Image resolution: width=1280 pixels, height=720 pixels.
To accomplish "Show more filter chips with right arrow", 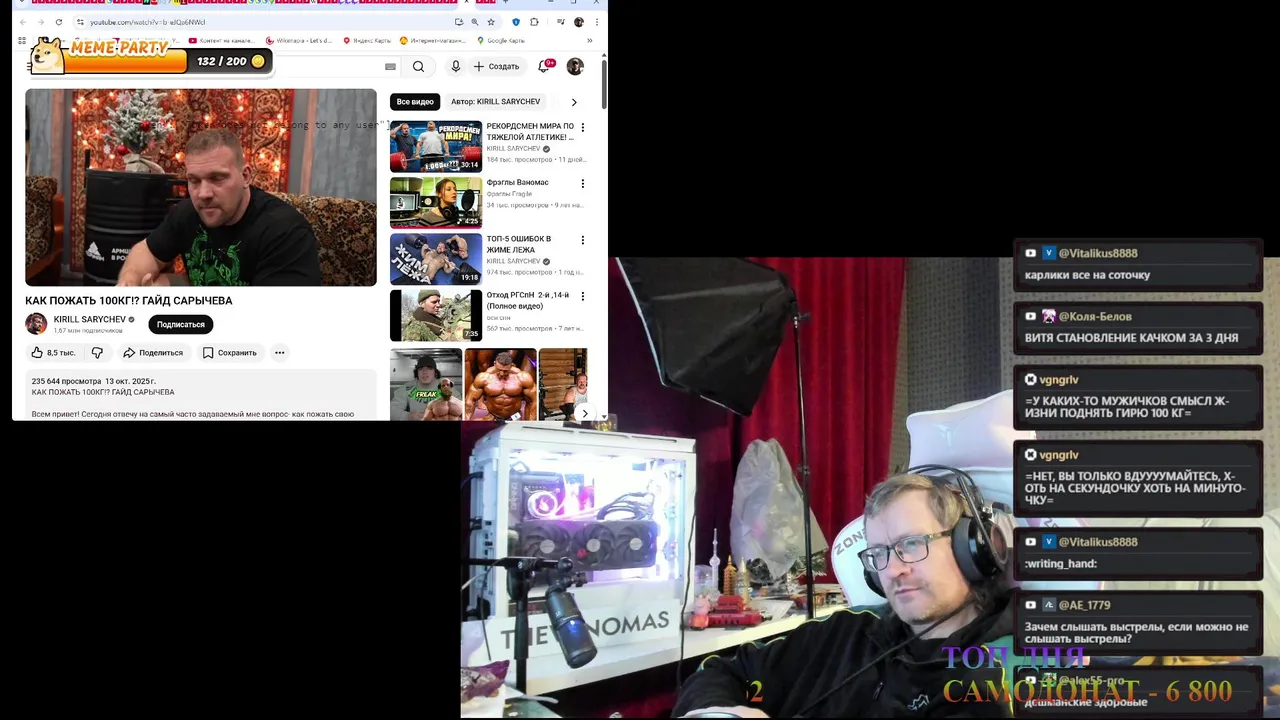I will click(574, 102).
